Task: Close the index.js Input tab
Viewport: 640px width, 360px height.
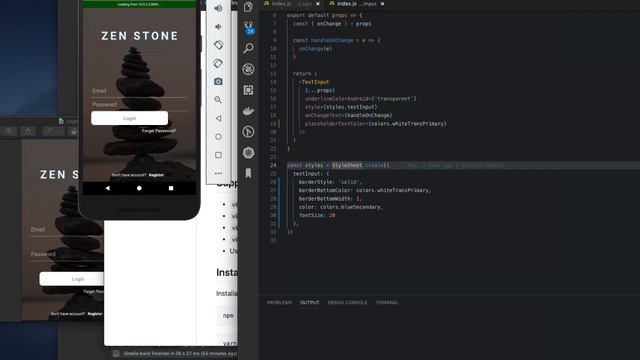Action: click(x=382, y=4)
